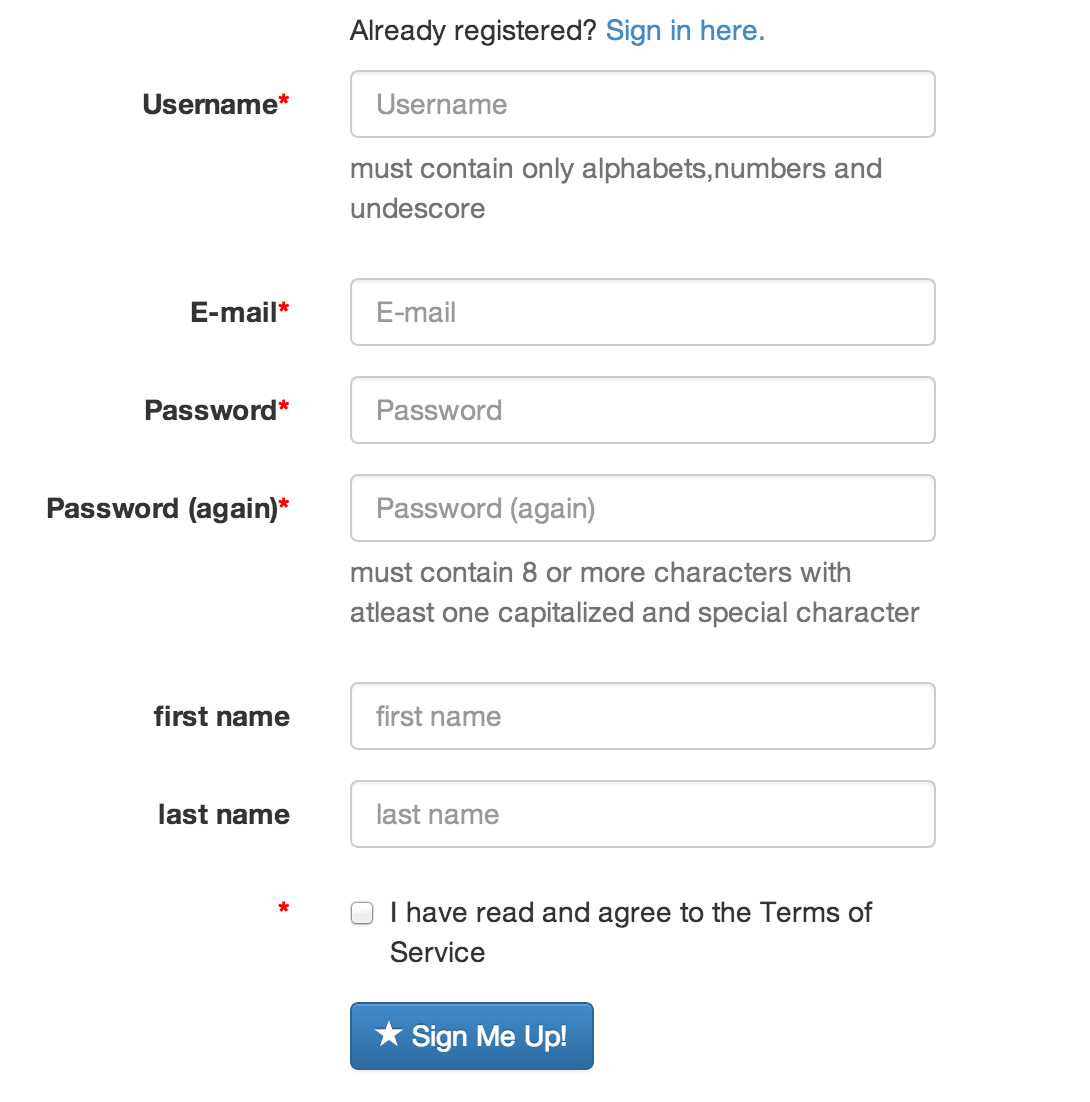Click the red asterisk beside Terms checkbox
This screenshot has width=1090, height=1102.
click(x=284, y=908)
